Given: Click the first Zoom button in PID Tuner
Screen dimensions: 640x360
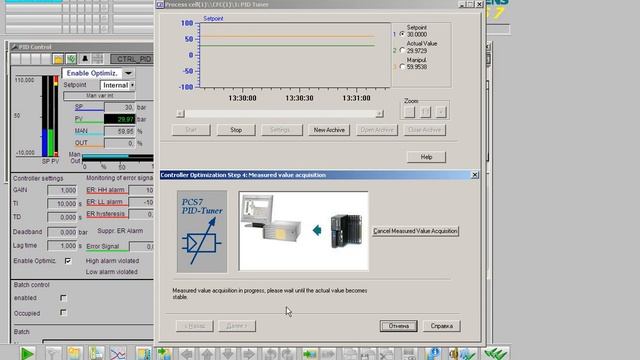Looking at the screenshot, I should click(x=410, y=112).
